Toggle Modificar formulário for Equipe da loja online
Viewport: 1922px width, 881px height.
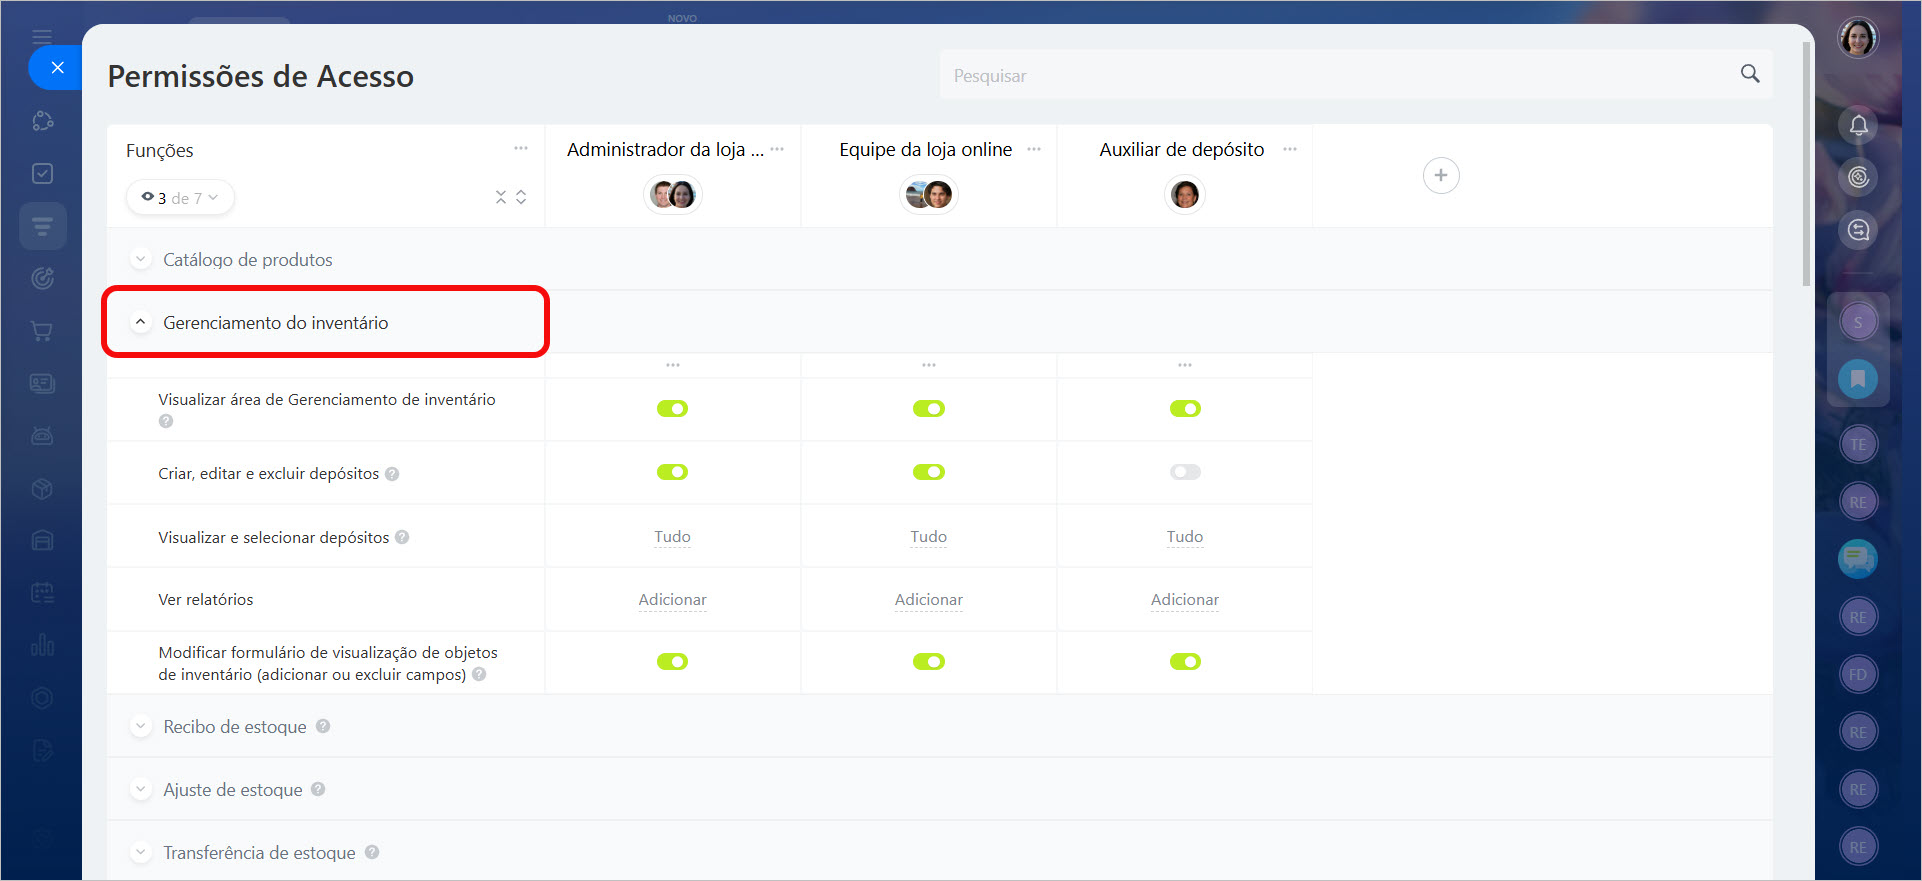[x=929, y=661]
